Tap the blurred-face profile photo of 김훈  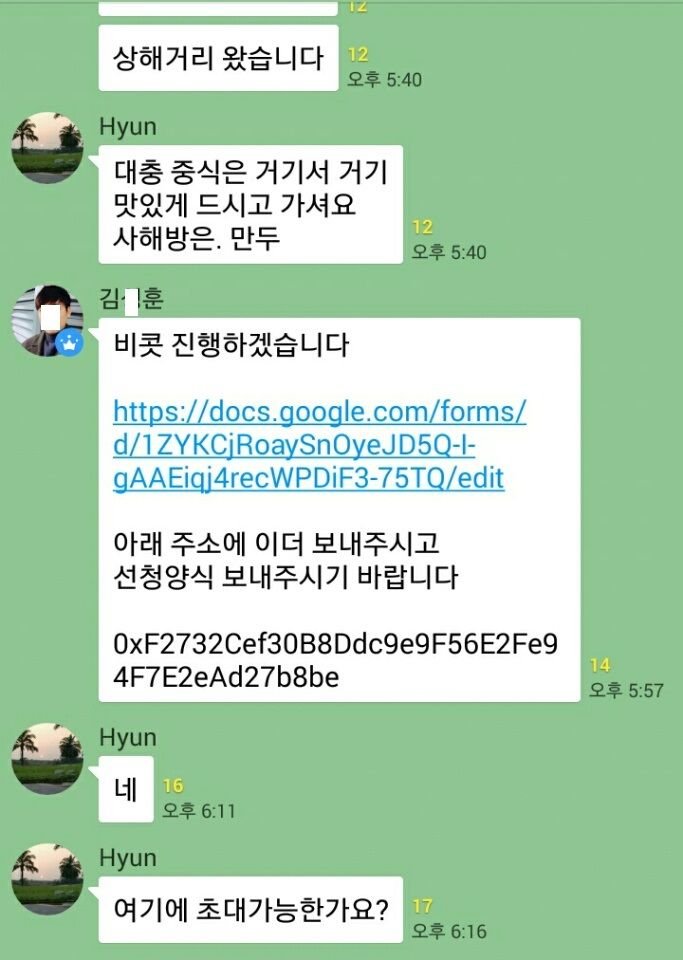tap(48, 320)
